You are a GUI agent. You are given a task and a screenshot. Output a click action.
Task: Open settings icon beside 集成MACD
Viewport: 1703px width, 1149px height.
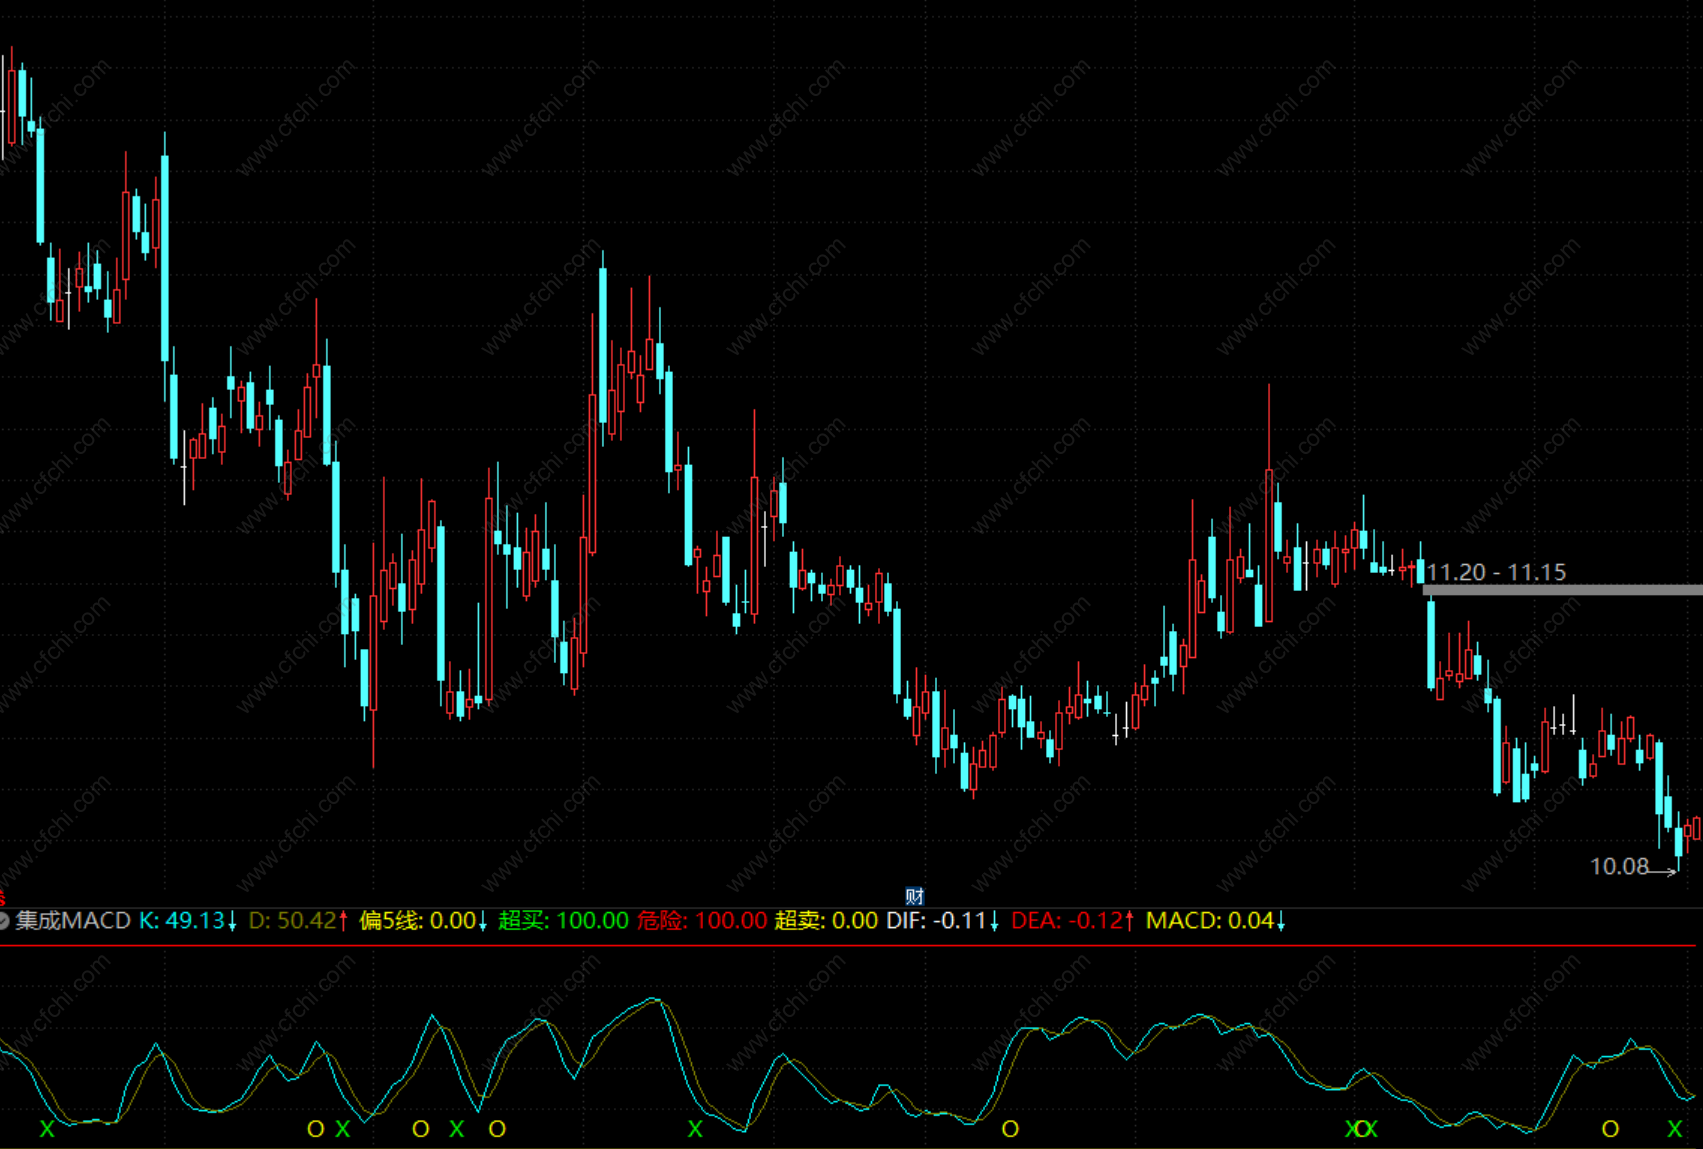[3, 921]
